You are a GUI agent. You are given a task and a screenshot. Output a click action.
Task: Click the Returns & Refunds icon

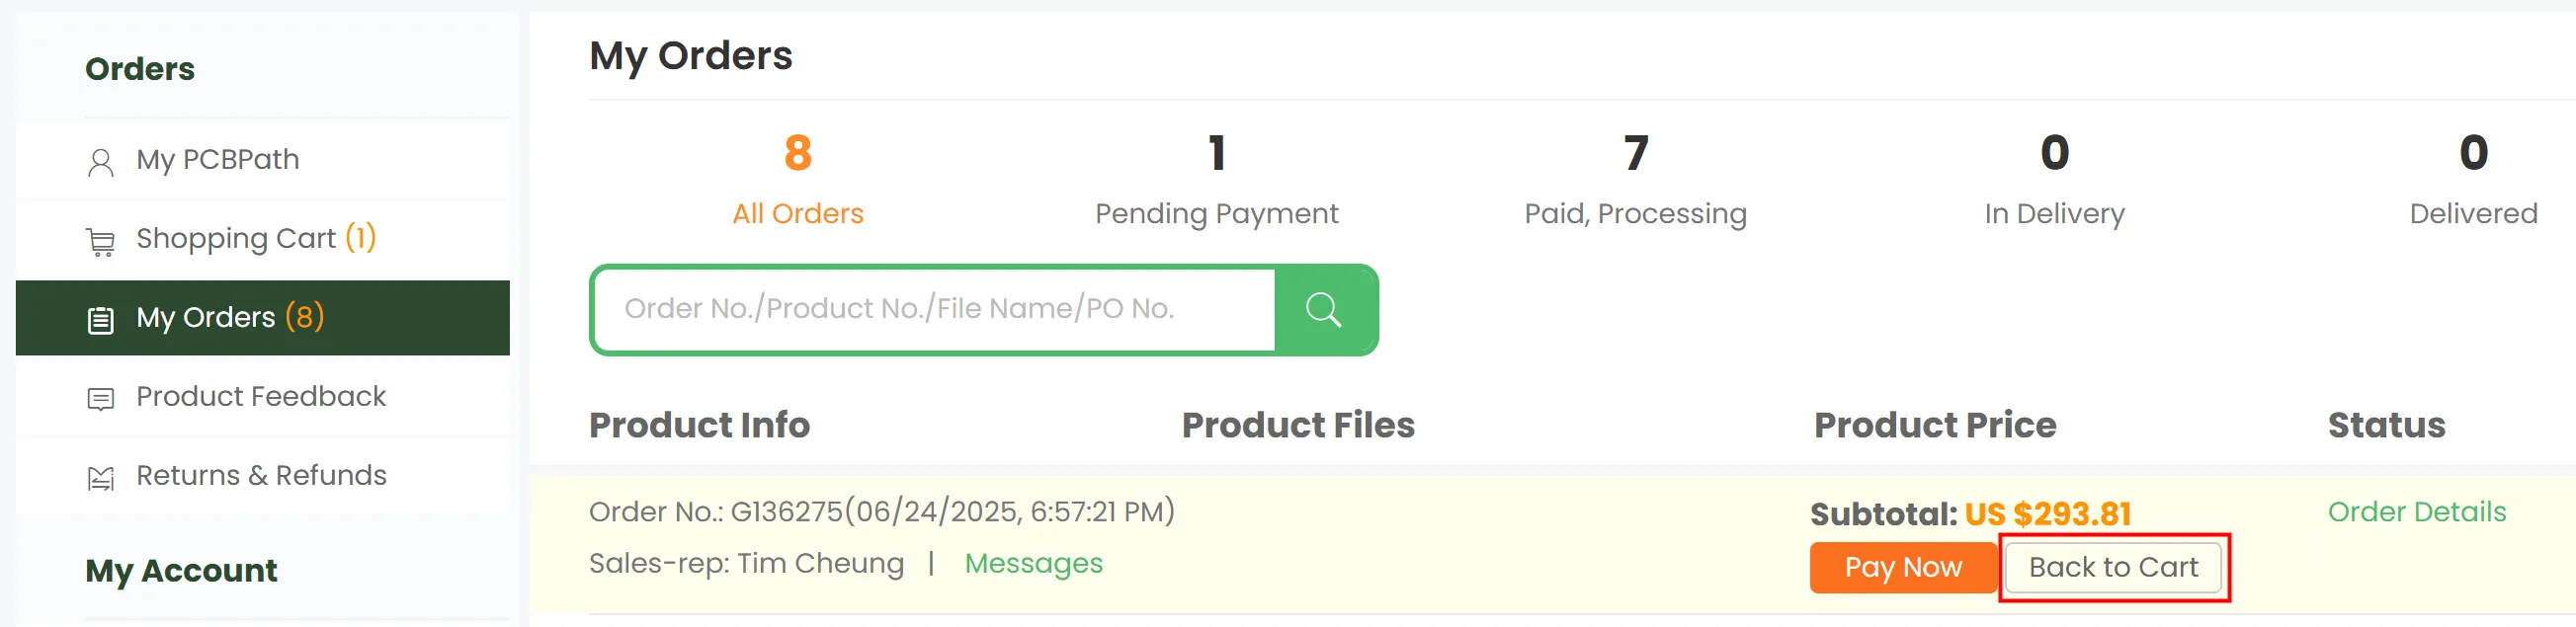pos(100,478)
